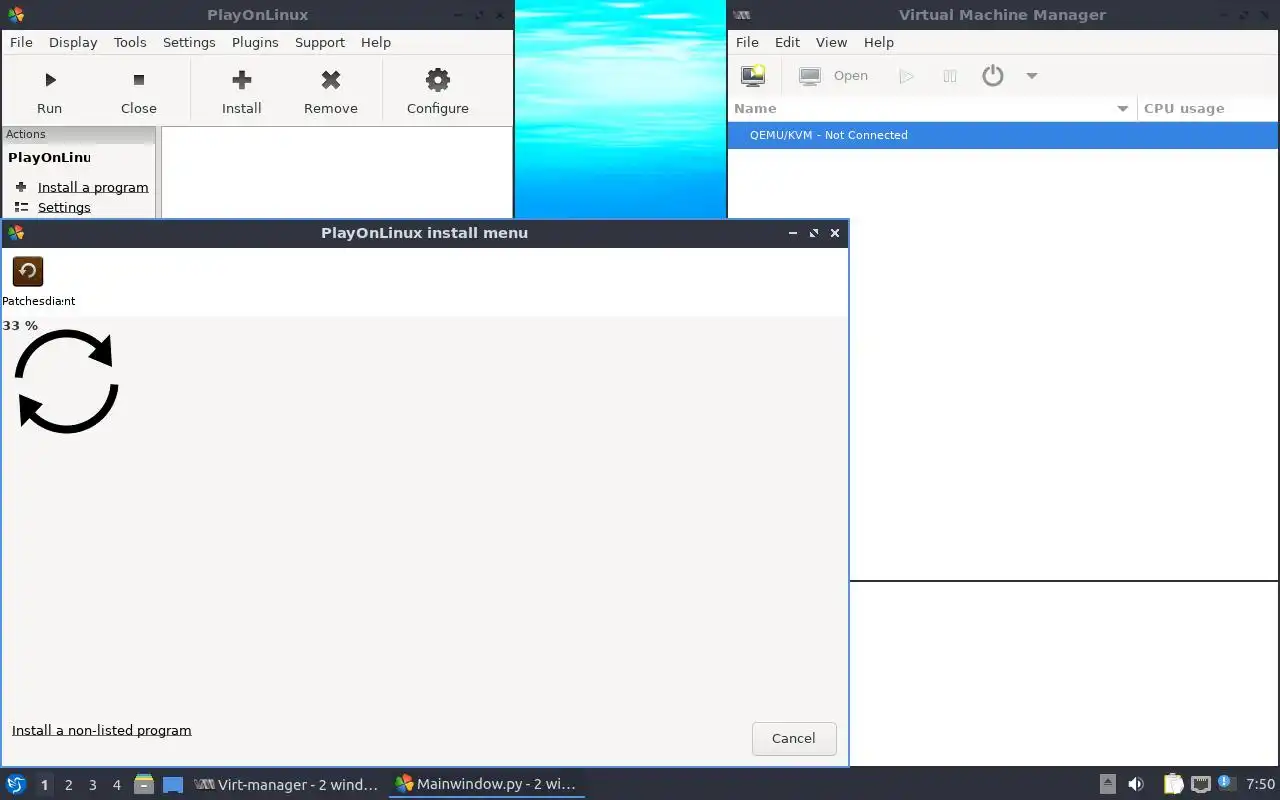Select QEMU/KVM - Not Connected row
Viewport: 1280px width, 800px height.
[x=1003, y=135]
